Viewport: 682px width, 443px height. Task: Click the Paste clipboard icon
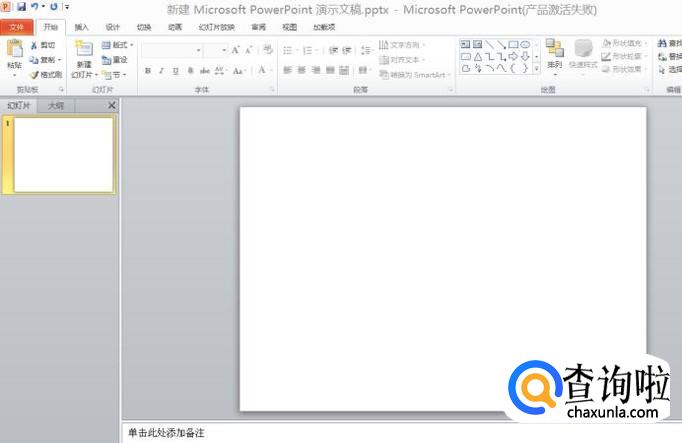point(15,49)
